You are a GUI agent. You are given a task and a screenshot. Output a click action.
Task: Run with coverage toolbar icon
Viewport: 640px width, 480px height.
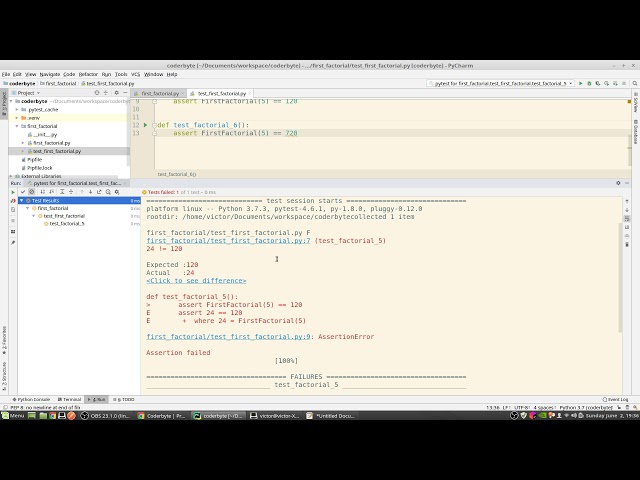[x=598, y=83]
